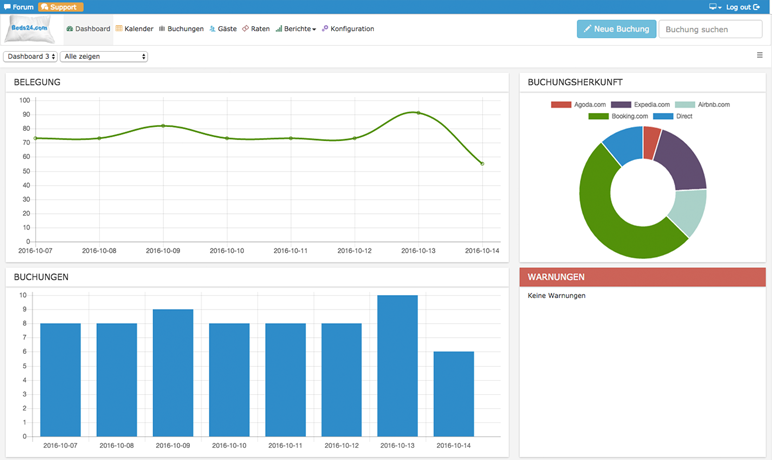Click the Berichte bar chart icon
This screenshot has width=772, height=460.
(x=279, y=29)
